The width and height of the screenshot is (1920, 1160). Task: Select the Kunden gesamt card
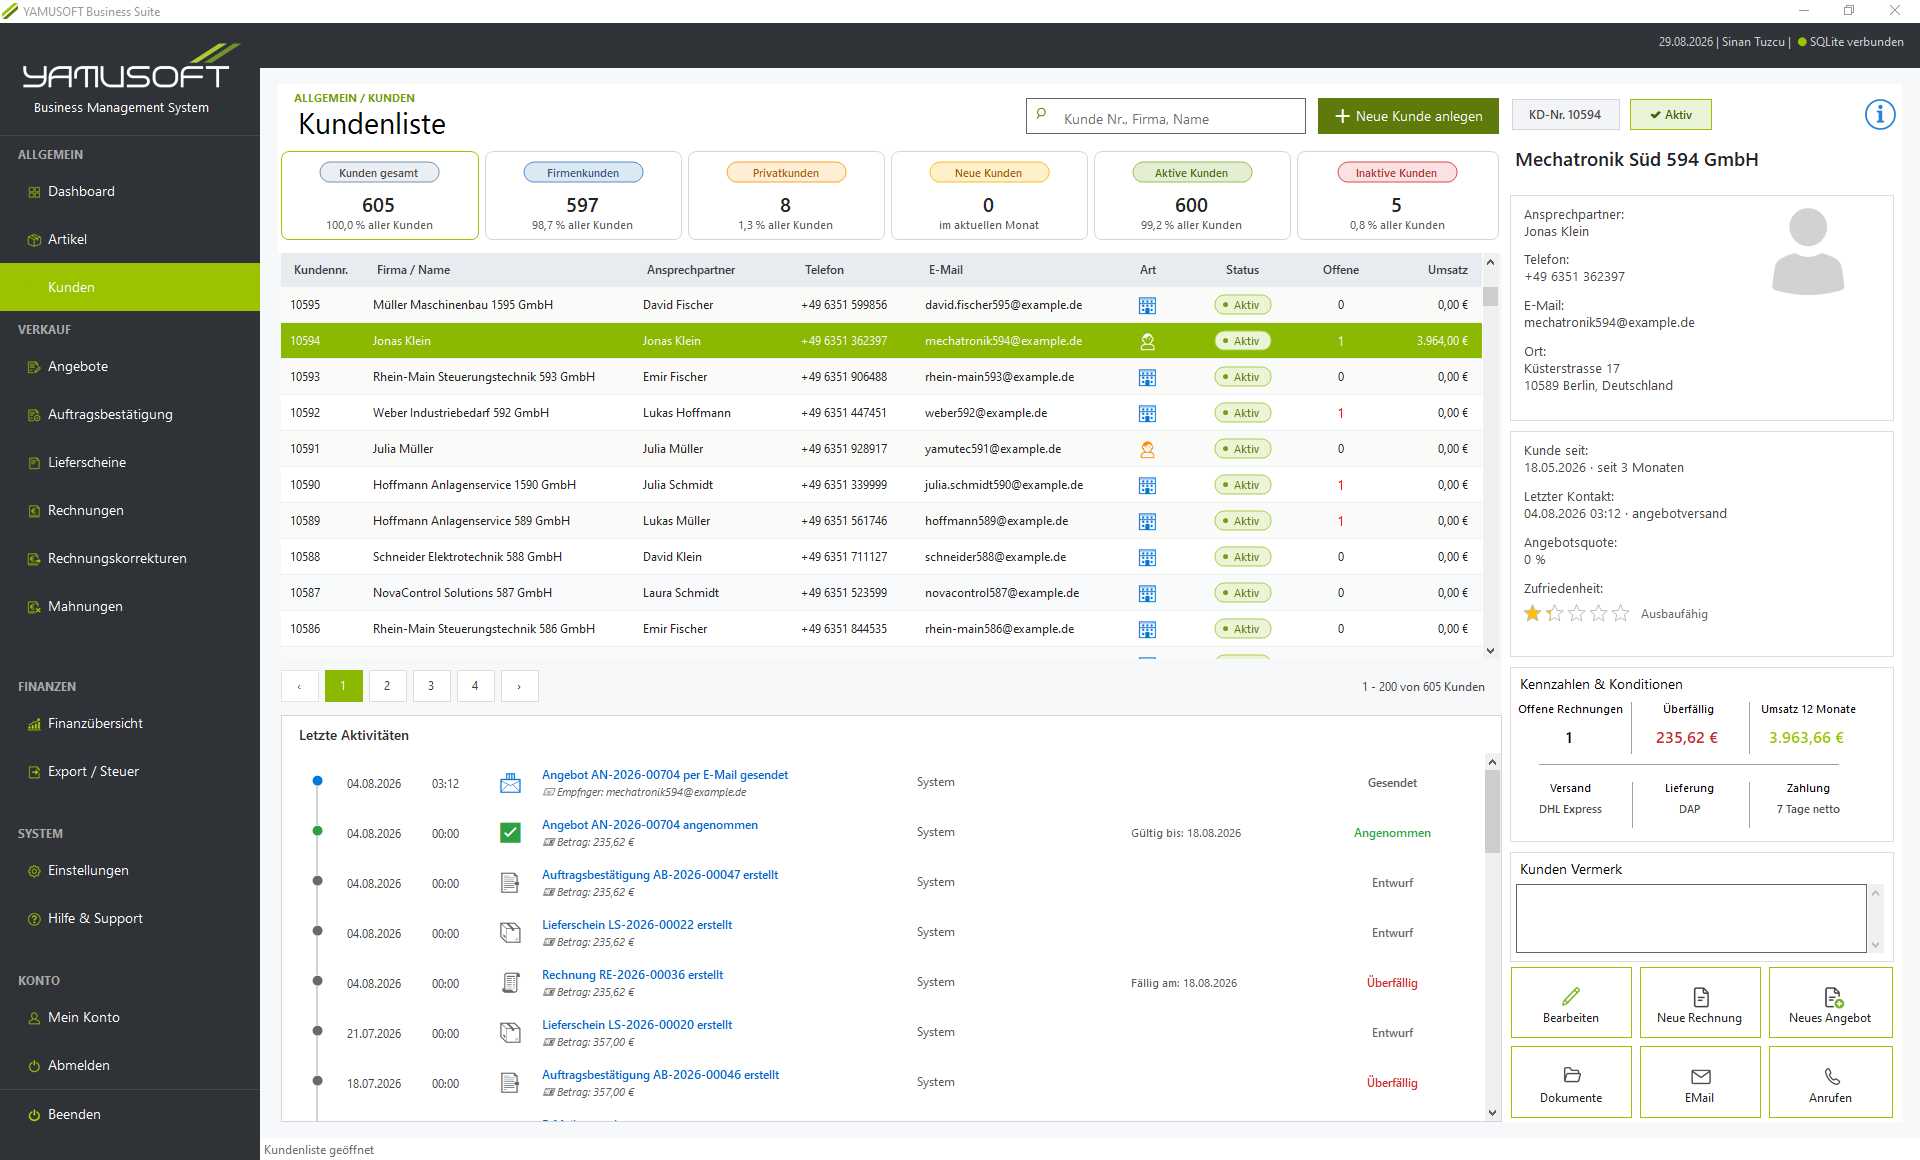(x=379, y=195)
